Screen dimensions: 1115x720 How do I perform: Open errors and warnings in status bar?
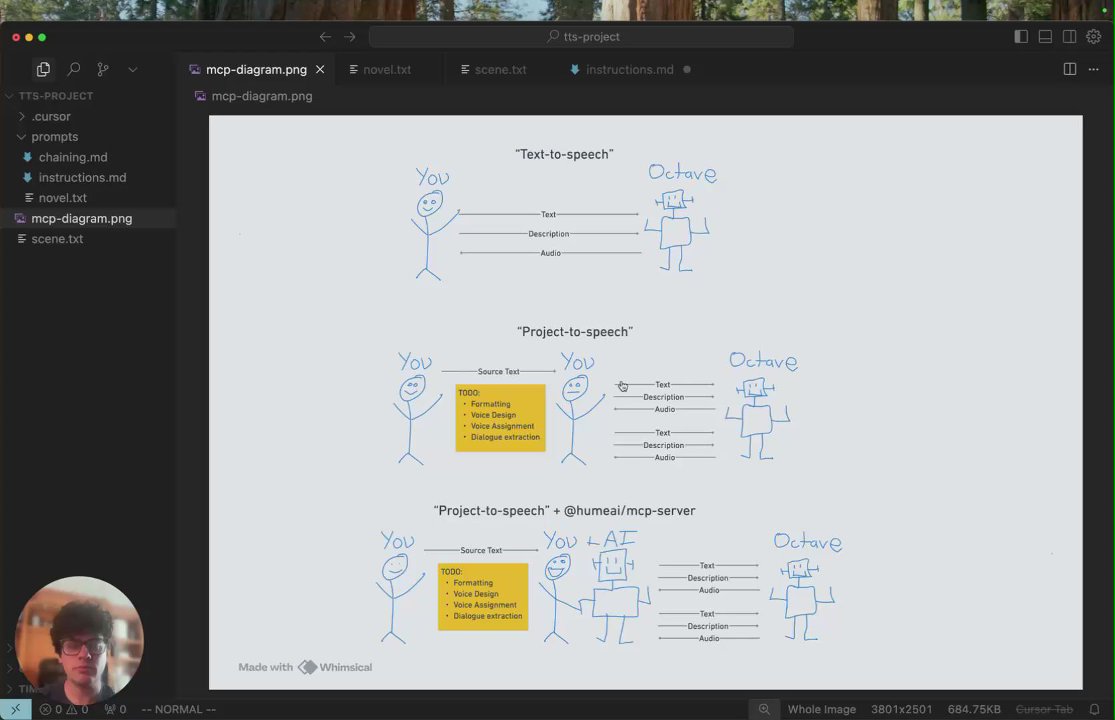64,709
